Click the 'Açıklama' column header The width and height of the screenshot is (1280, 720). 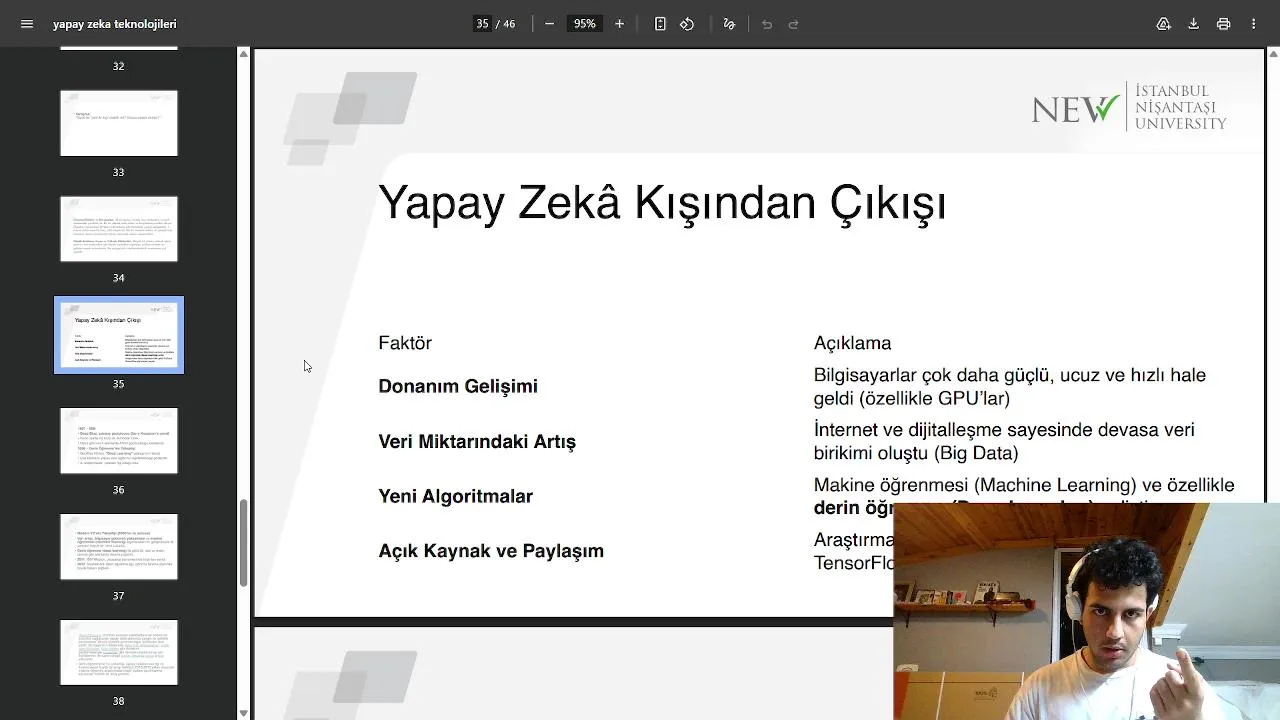(x=852, y=343)
